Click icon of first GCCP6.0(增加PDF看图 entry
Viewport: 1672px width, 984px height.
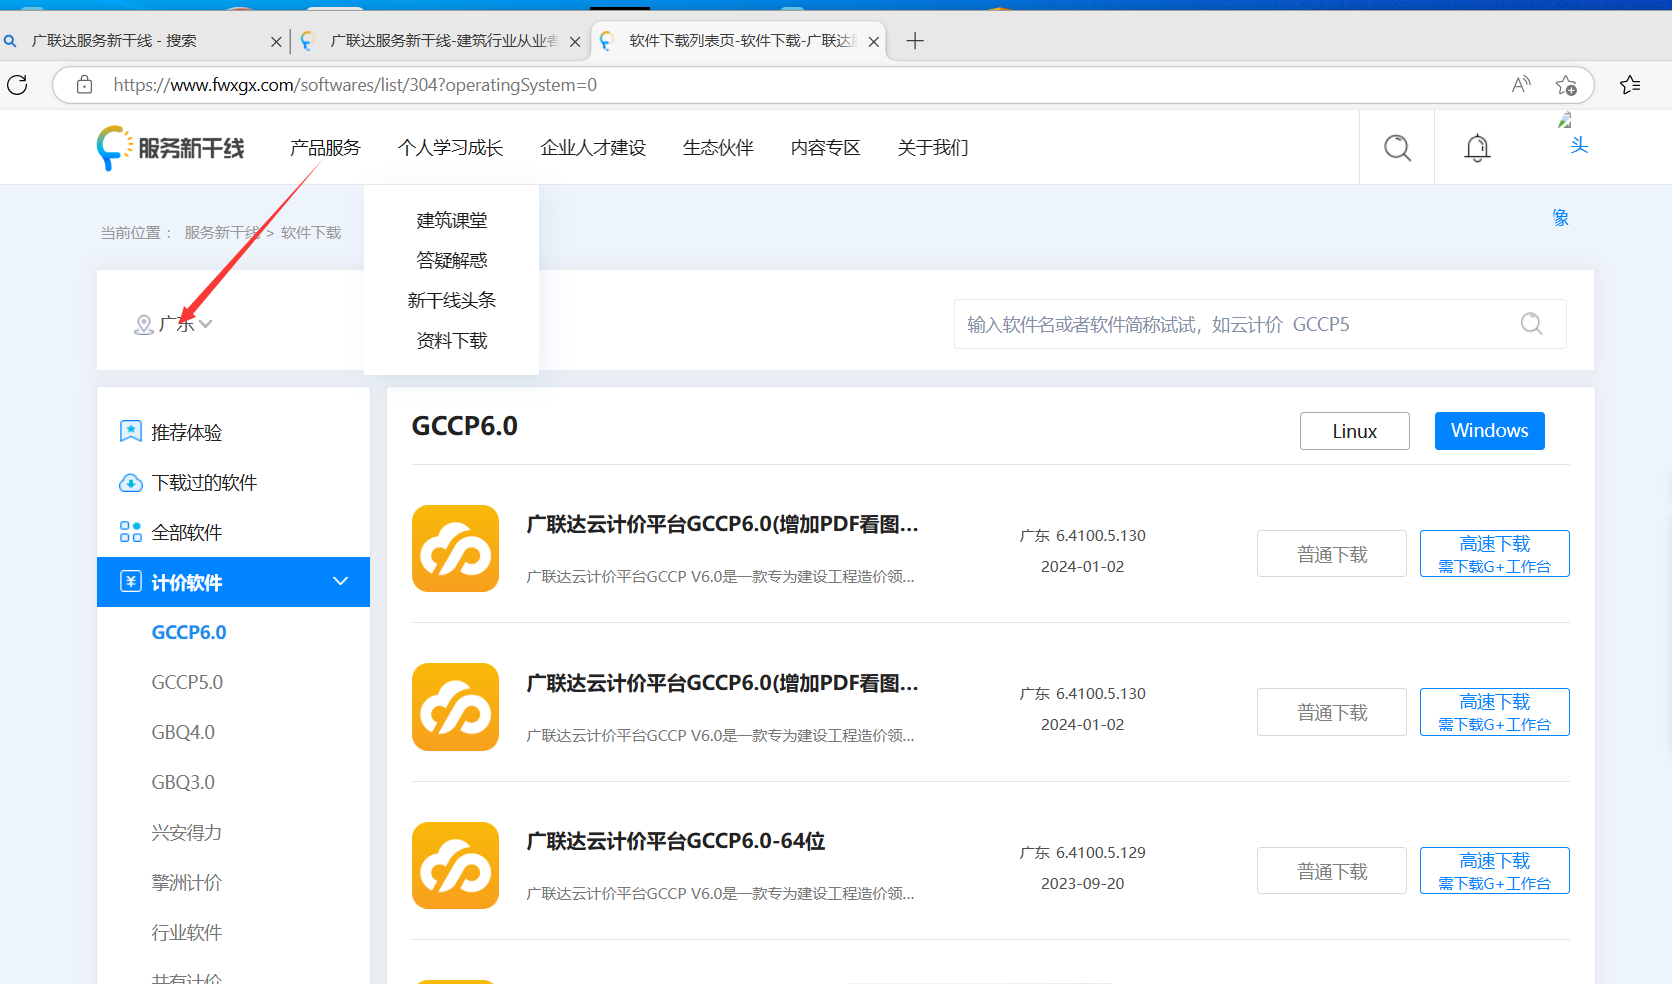point(455,548)
